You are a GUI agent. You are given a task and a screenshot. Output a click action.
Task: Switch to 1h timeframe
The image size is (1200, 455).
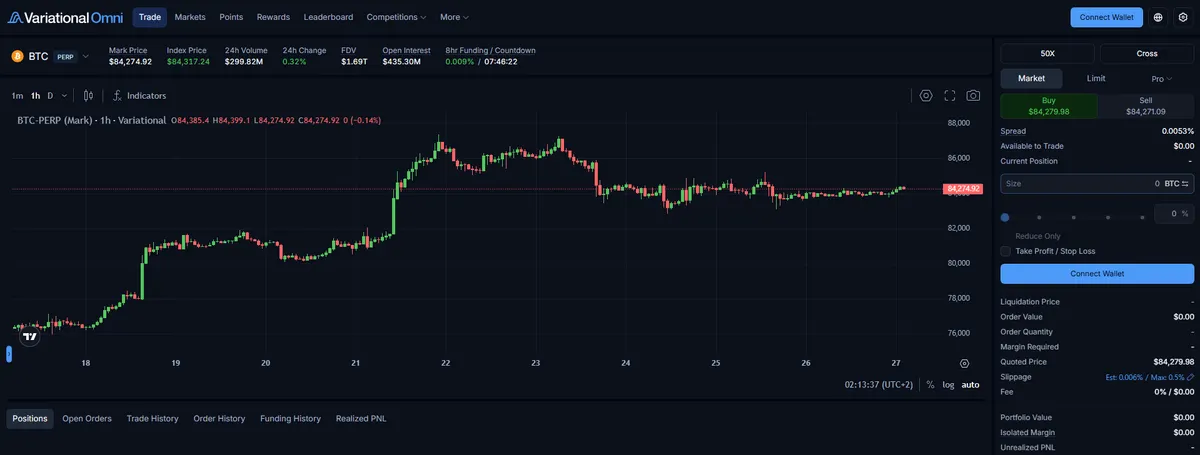[36, 95]
